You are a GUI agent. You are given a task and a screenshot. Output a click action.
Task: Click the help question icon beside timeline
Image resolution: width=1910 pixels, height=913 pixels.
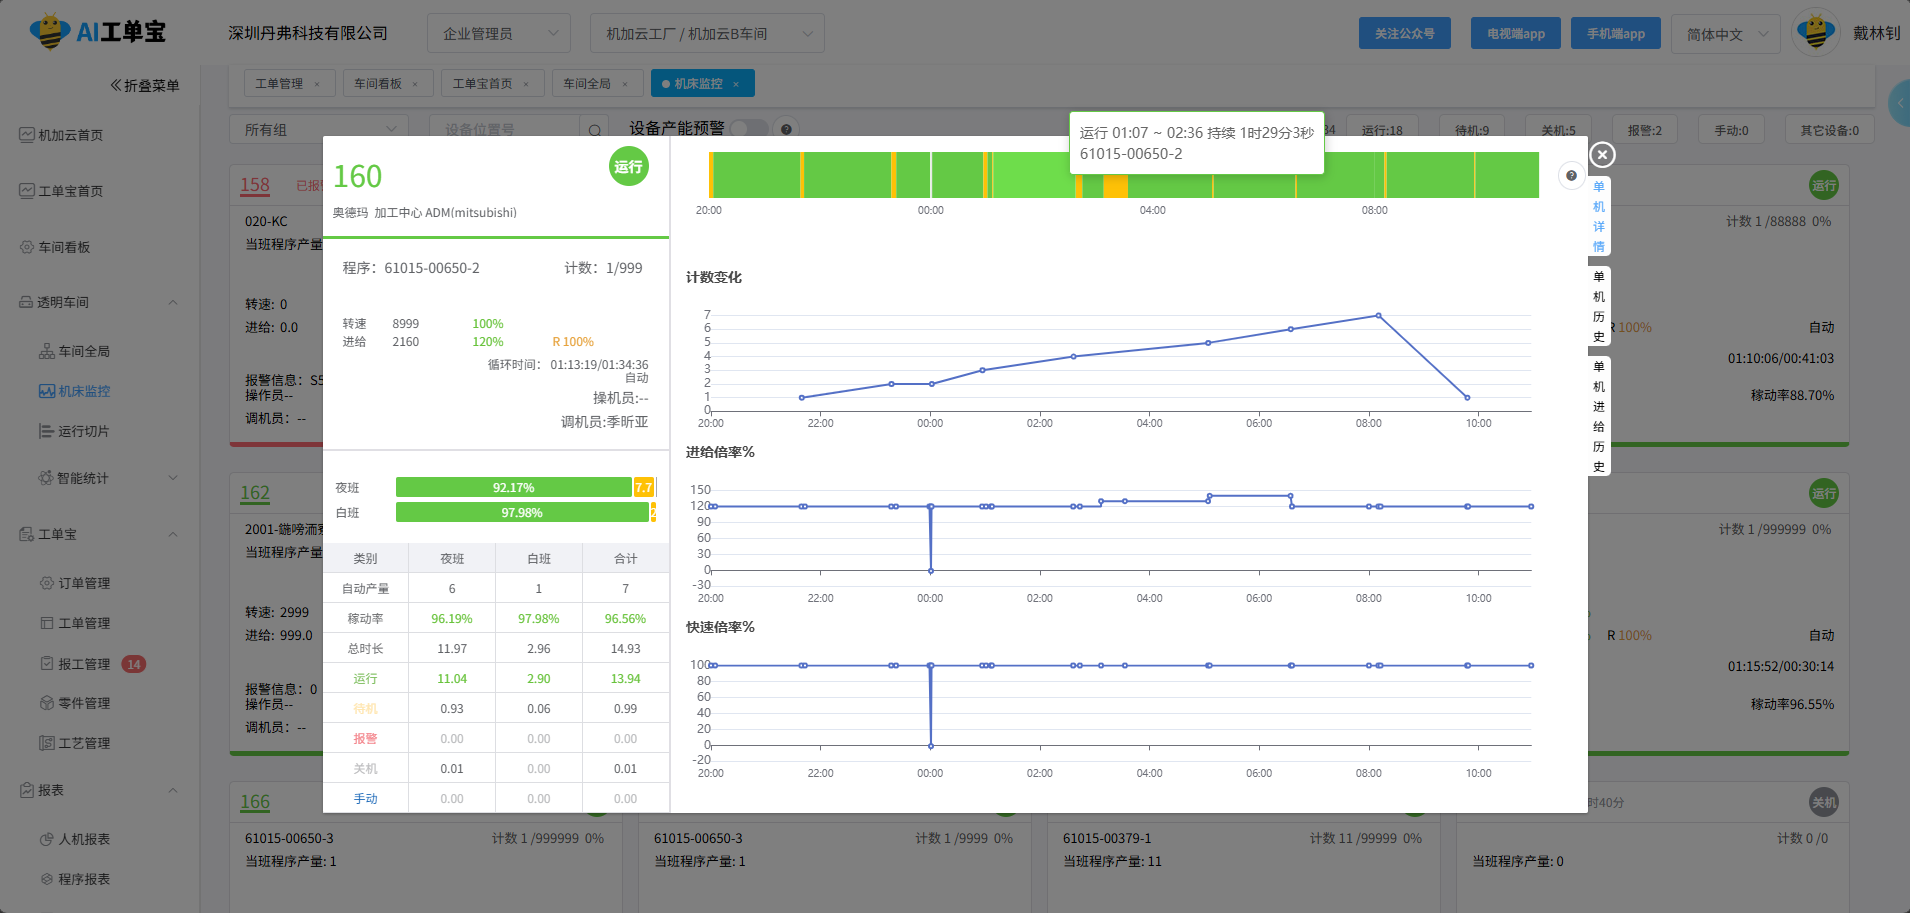[x=1571, y=176]
